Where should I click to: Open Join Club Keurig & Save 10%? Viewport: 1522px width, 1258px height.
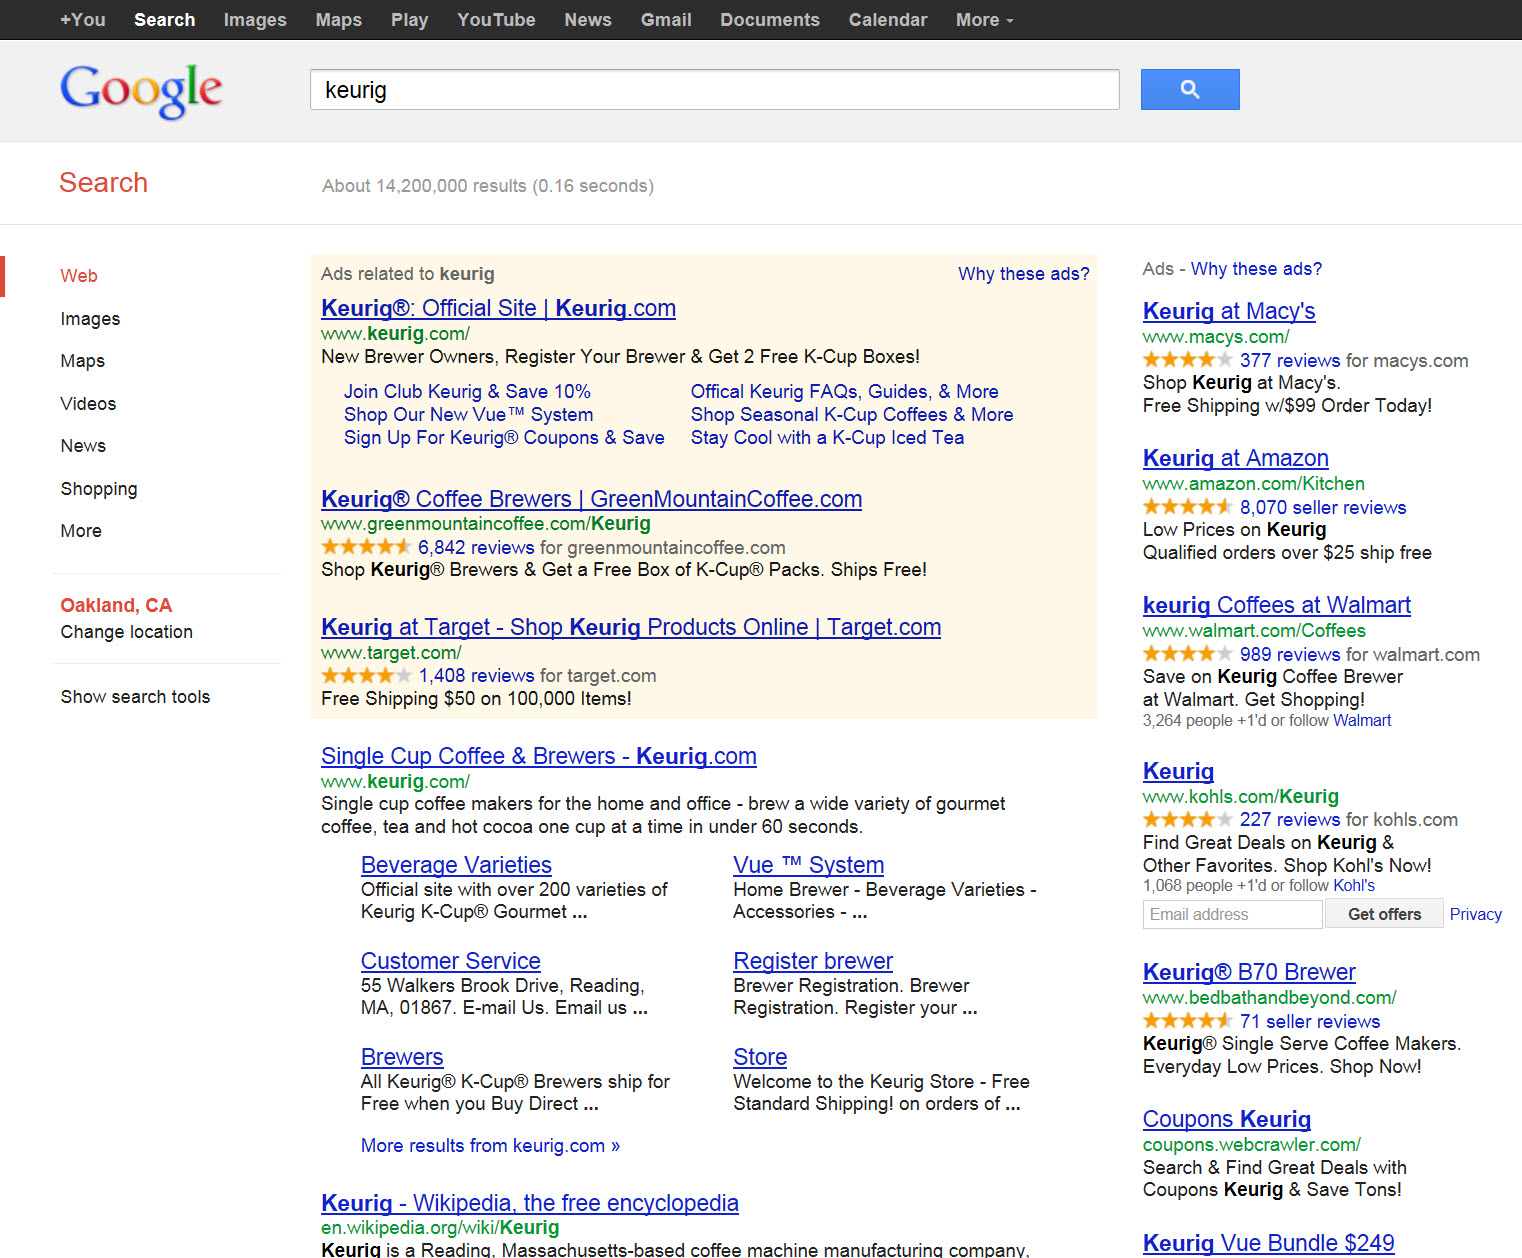(467, 392)
